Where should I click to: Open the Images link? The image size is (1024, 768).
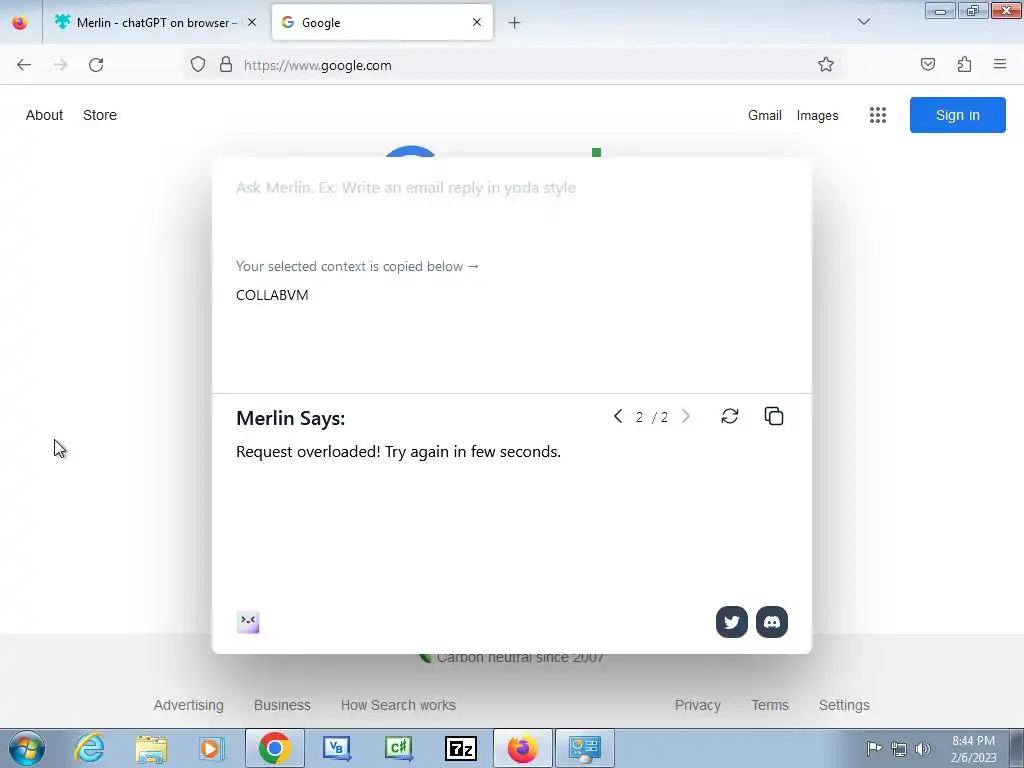tap(817, 116)
